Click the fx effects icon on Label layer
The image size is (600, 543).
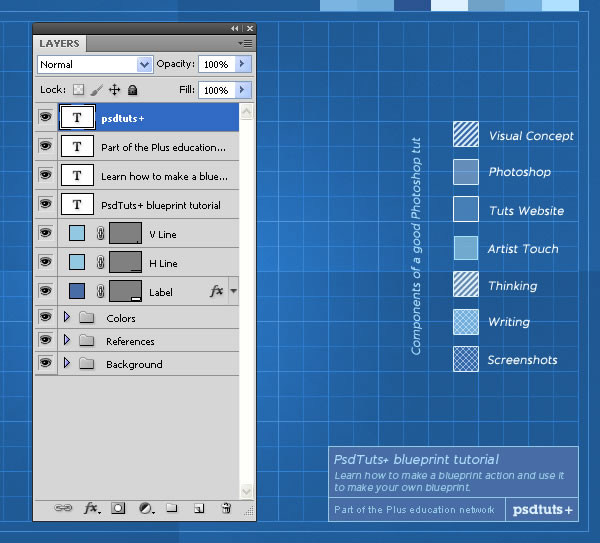tap(216, 291)
